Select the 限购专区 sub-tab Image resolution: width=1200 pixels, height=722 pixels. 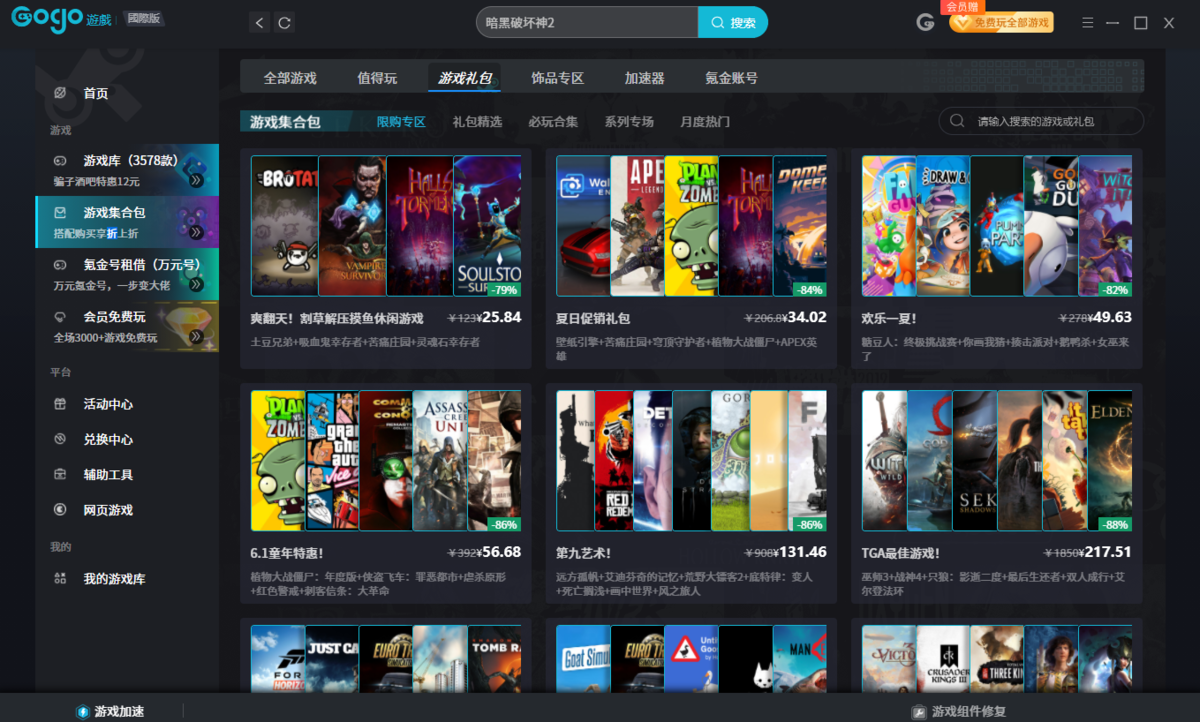click(401, 122)
